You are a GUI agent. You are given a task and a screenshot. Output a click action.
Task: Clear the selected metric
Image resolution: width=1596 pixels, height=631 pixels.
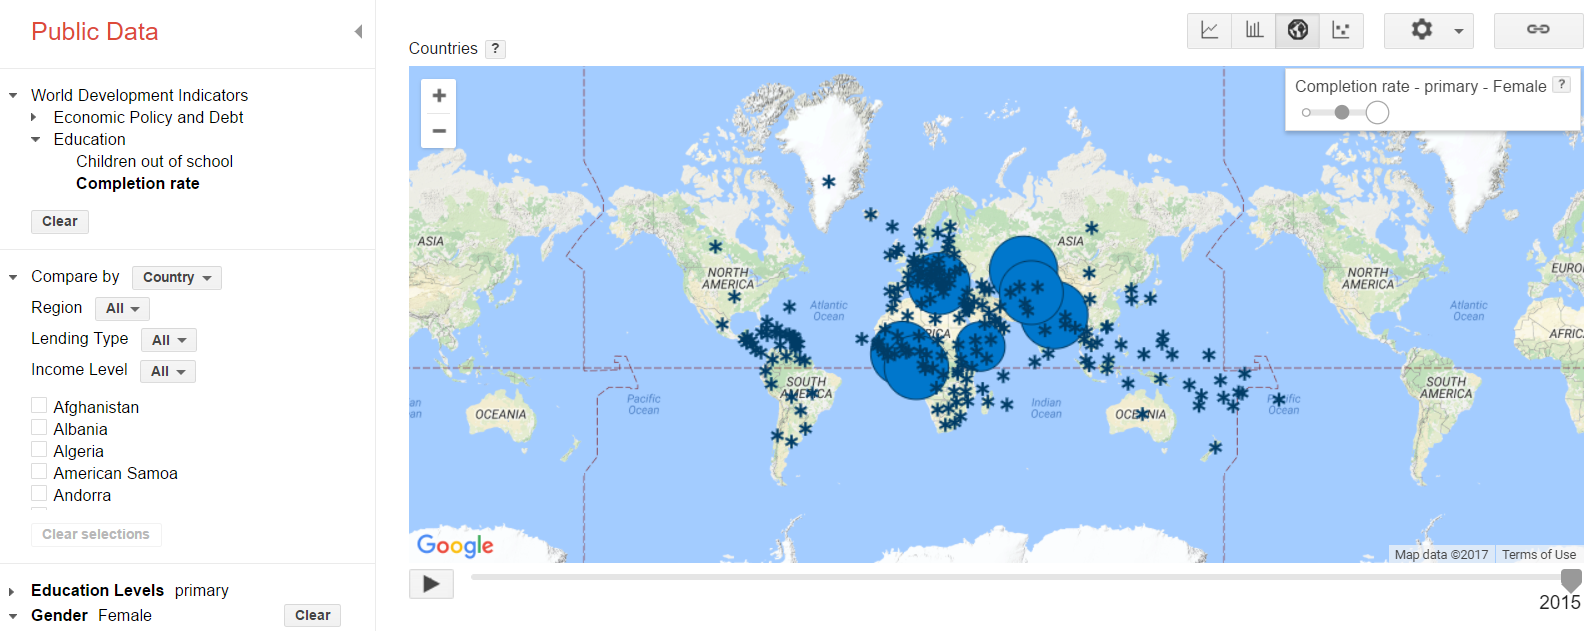coord(60,221)
